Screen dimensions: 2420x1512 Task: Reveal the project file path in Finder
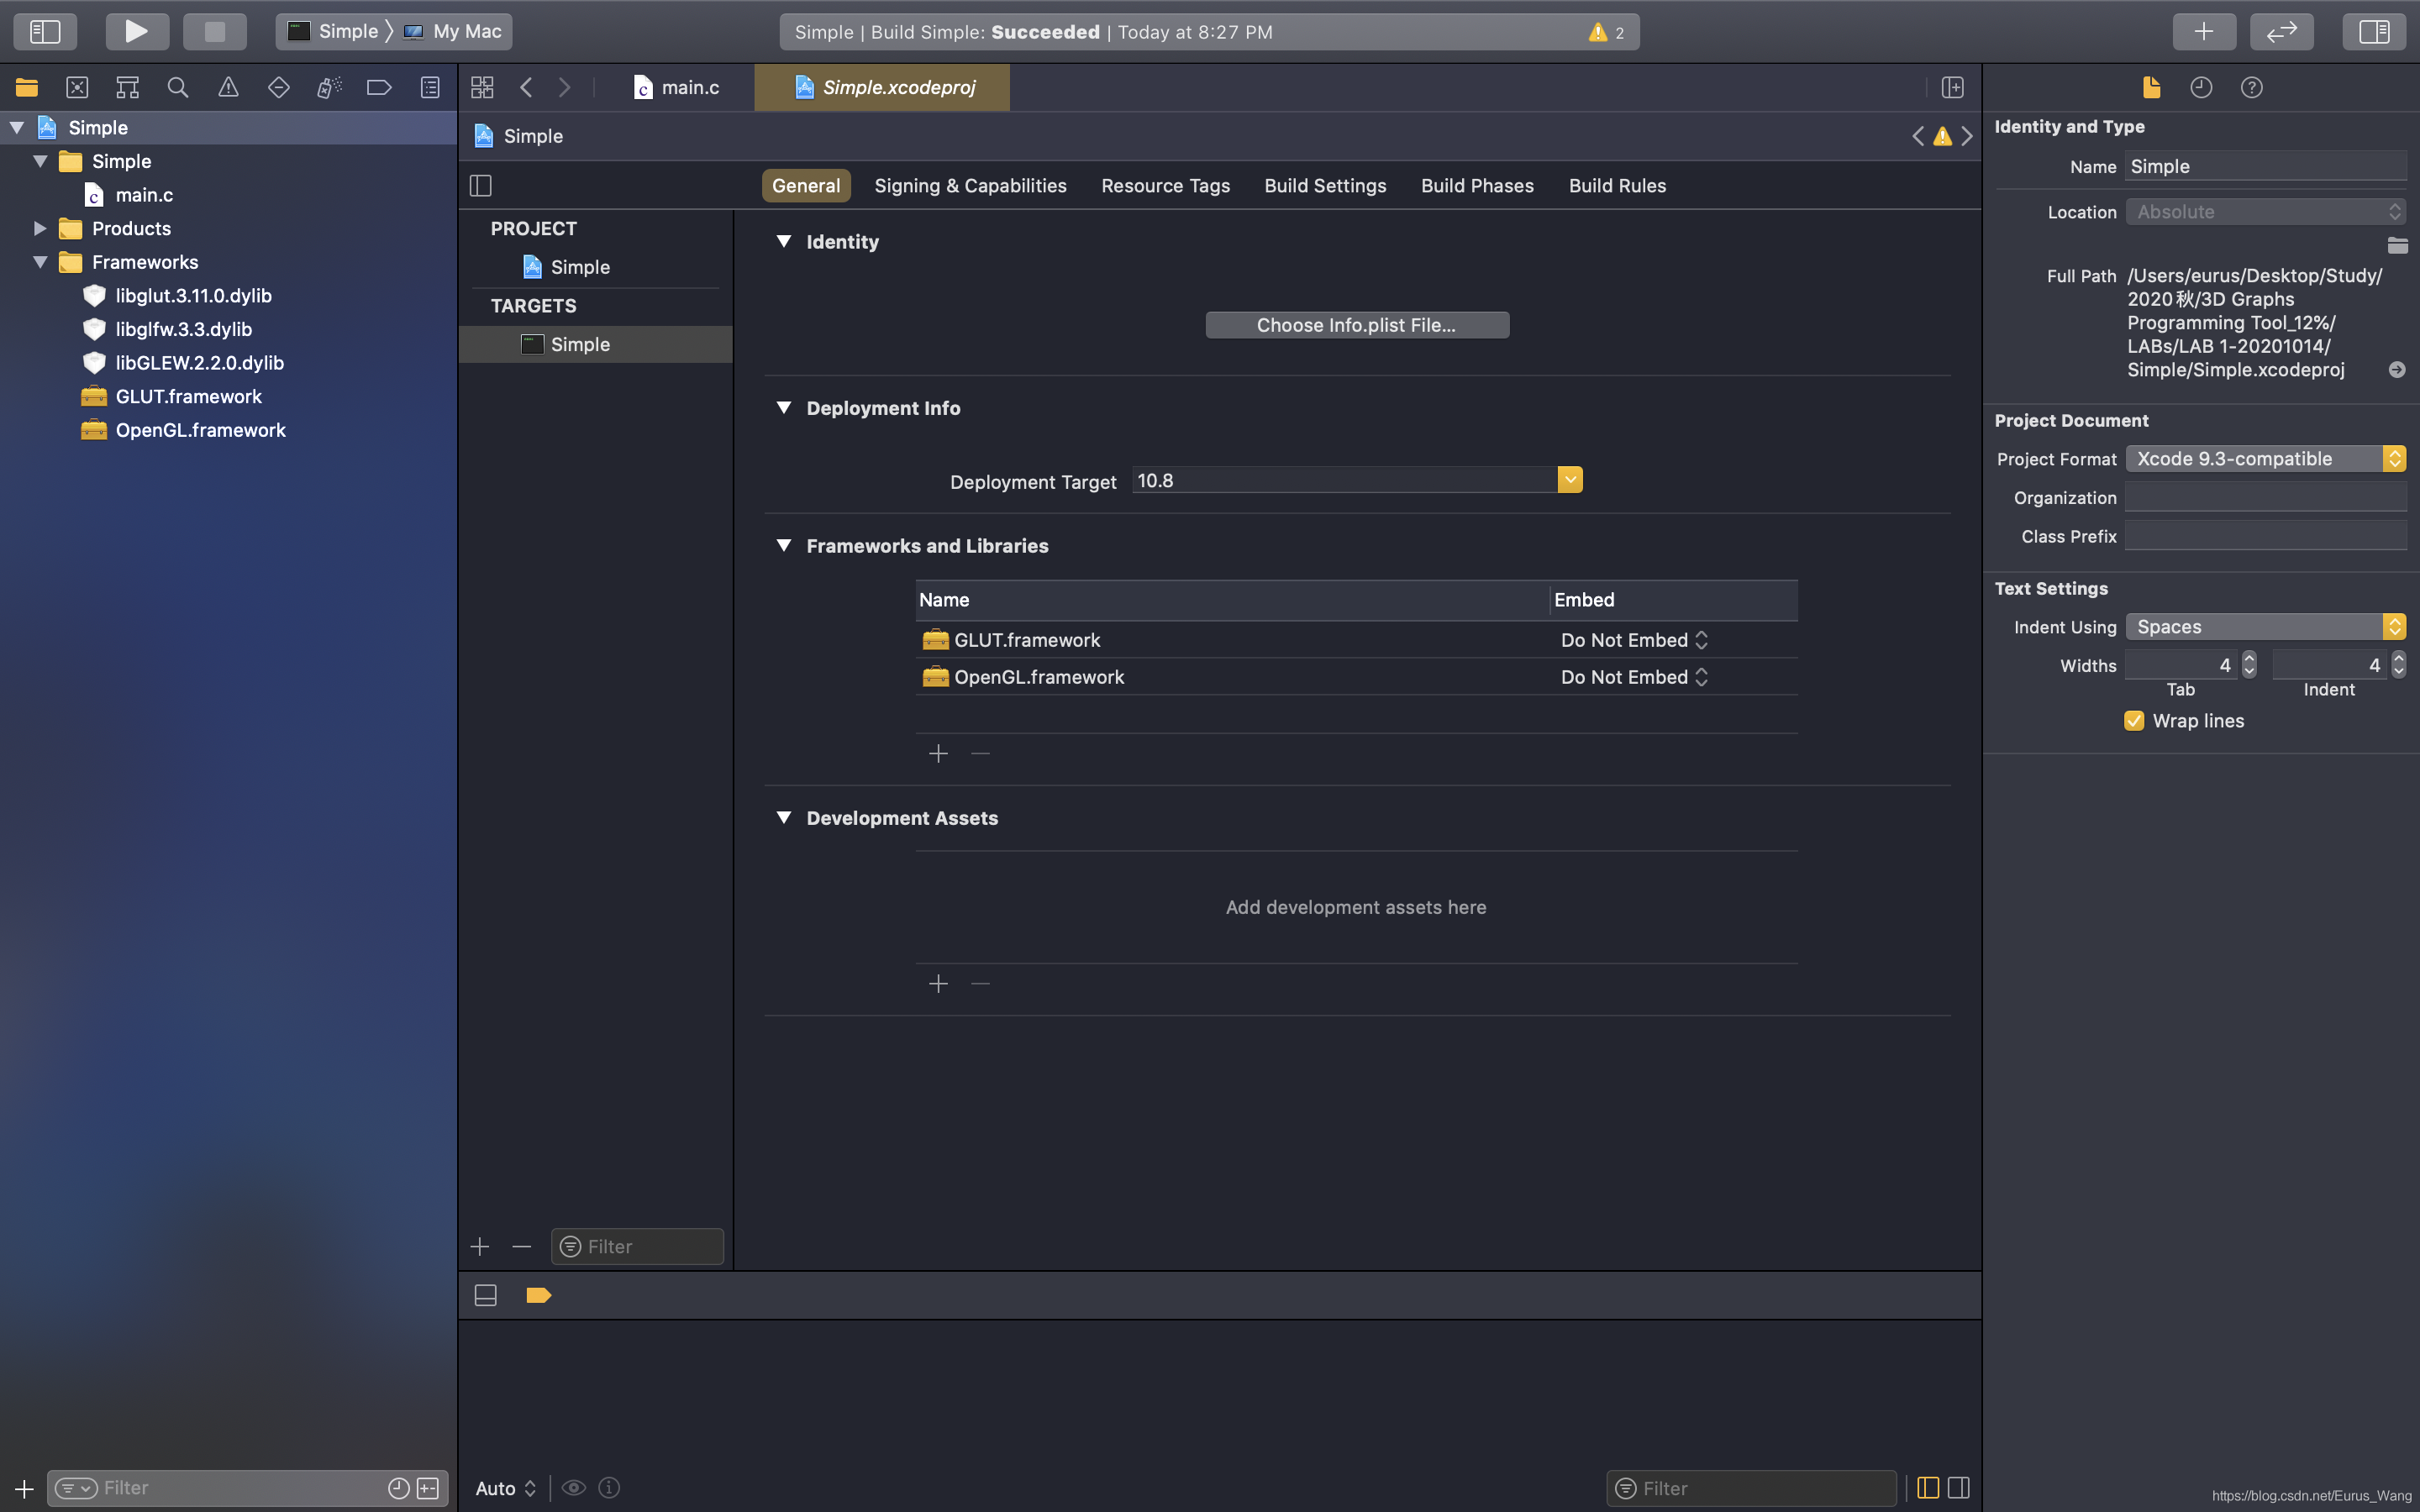pos(2397,370)
